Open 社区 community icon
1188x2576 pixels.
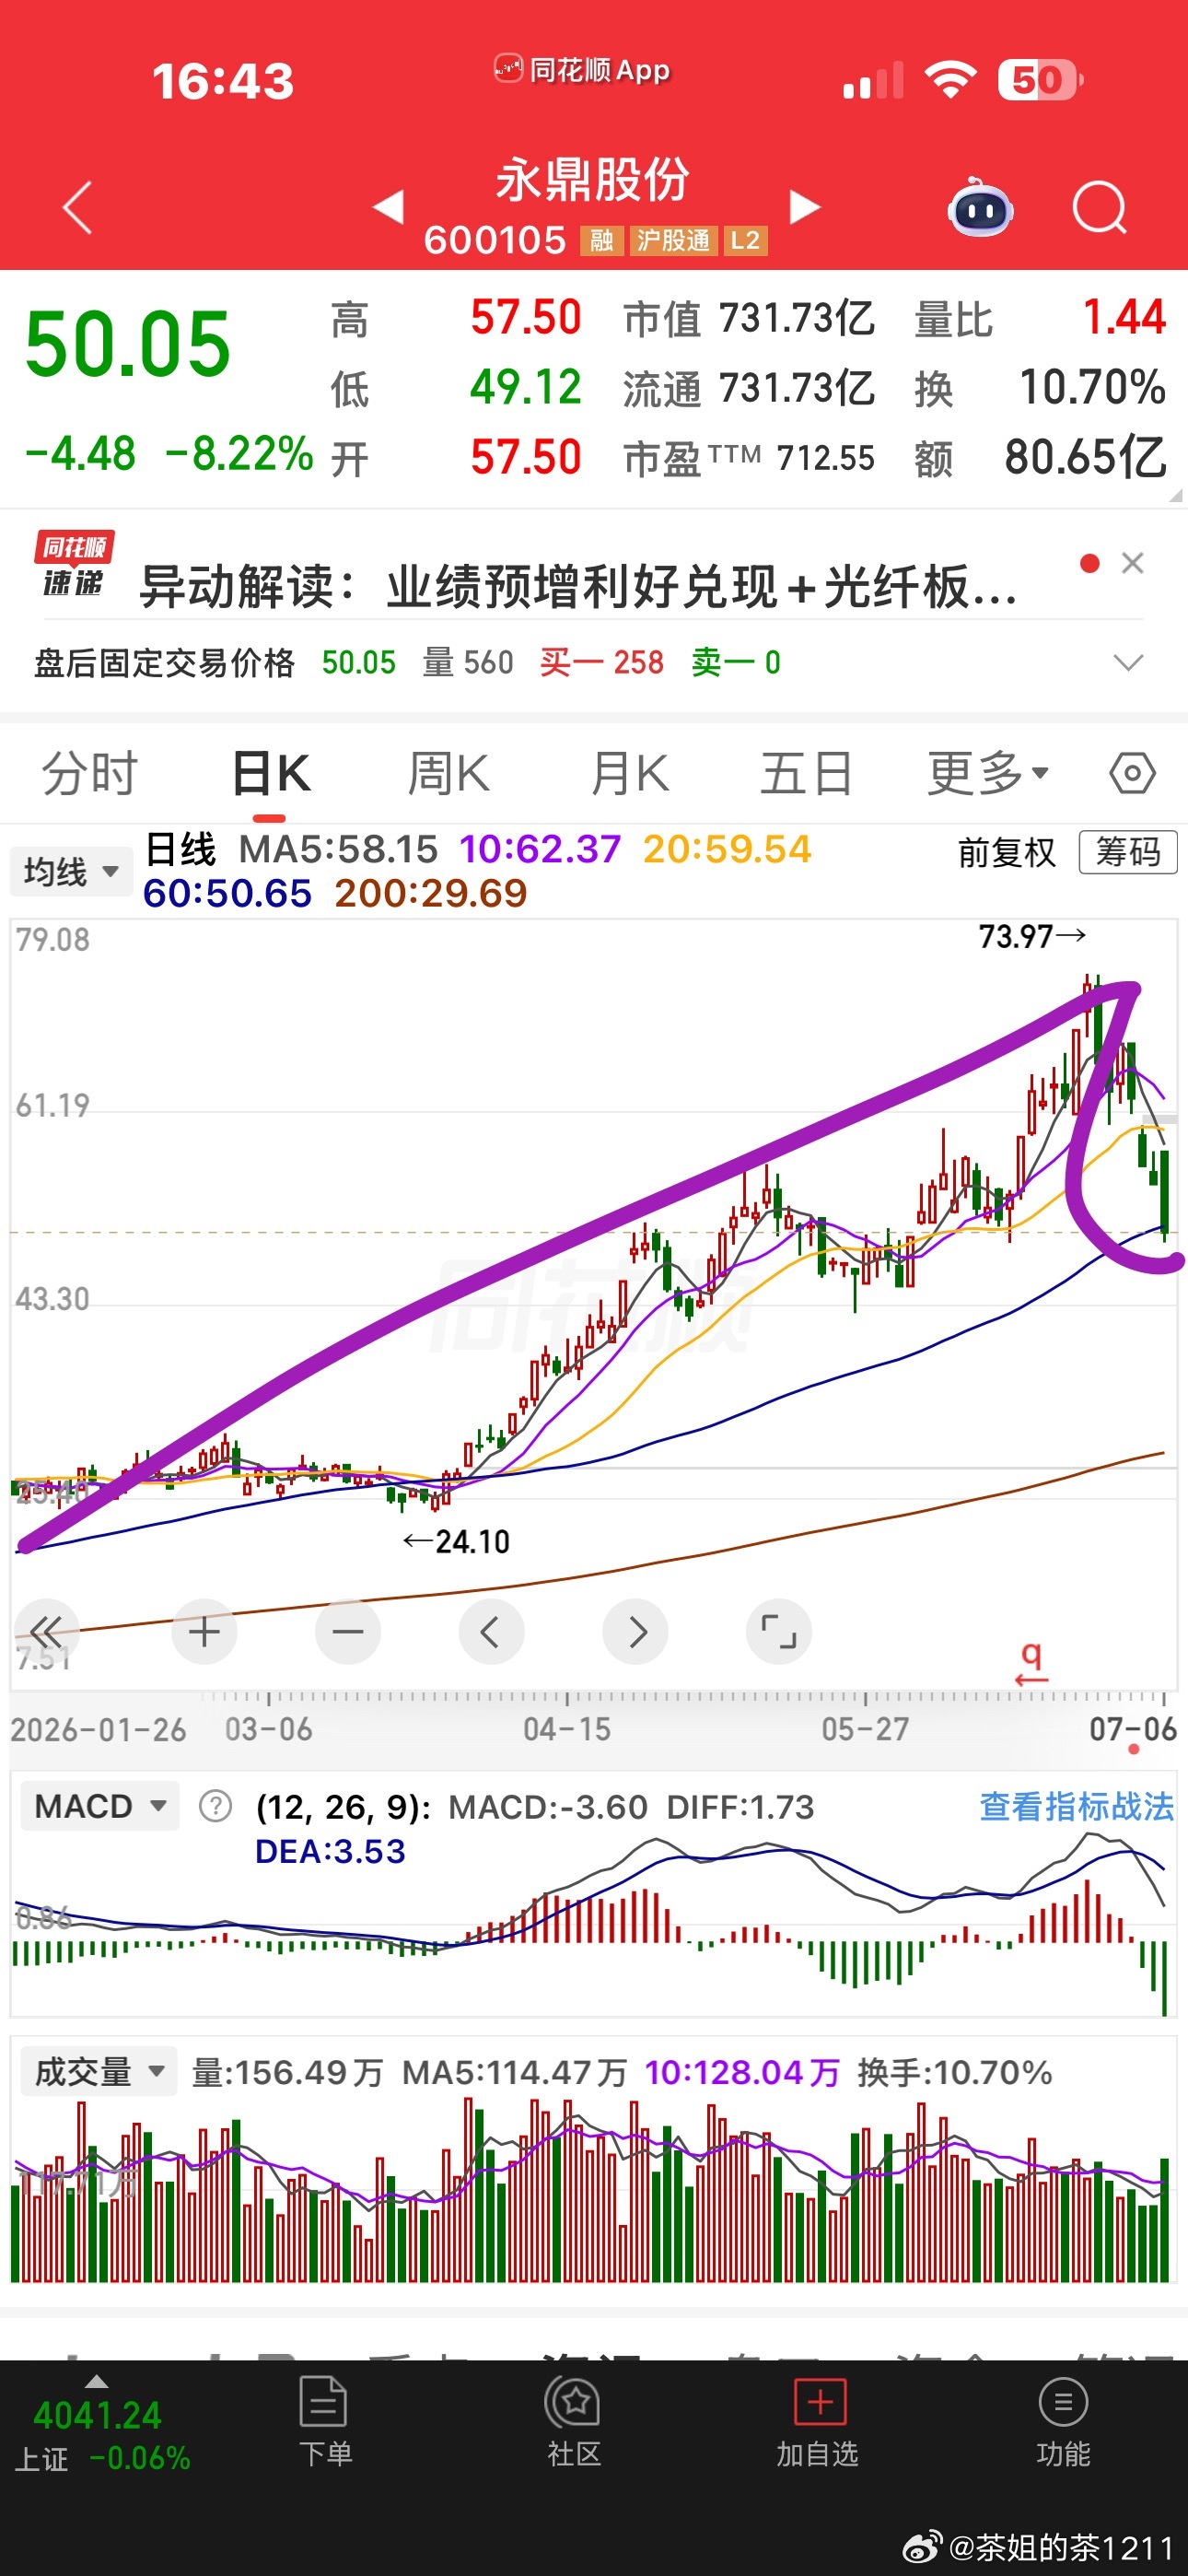573,2422
